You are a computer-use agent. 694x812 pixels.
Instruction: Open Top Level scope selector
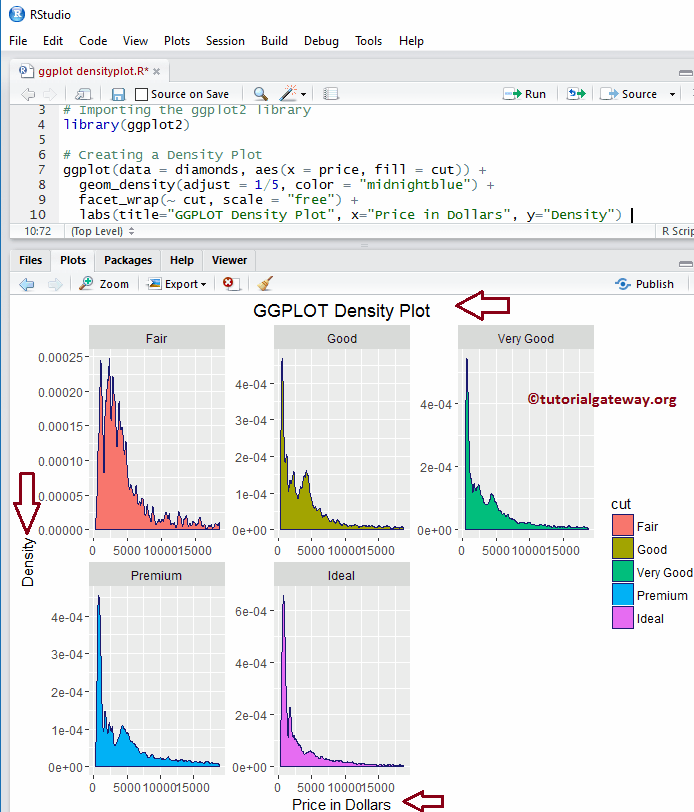pos(103,231)
